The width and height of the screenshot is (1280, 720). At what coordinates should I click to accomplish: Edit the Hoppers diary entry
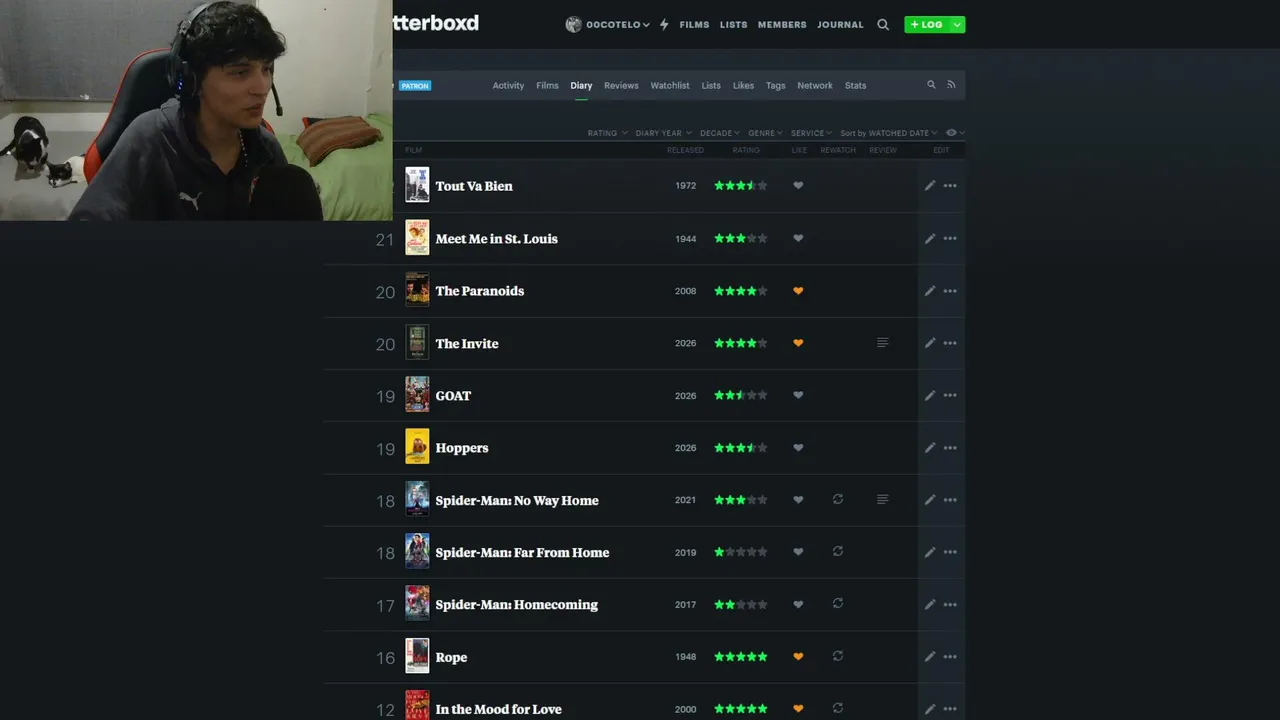coord(930,448)
